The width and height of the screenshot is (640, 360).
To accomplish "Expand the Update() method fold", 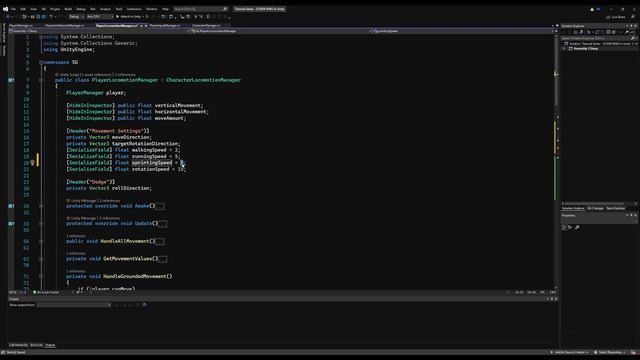I will click(41, 224).
